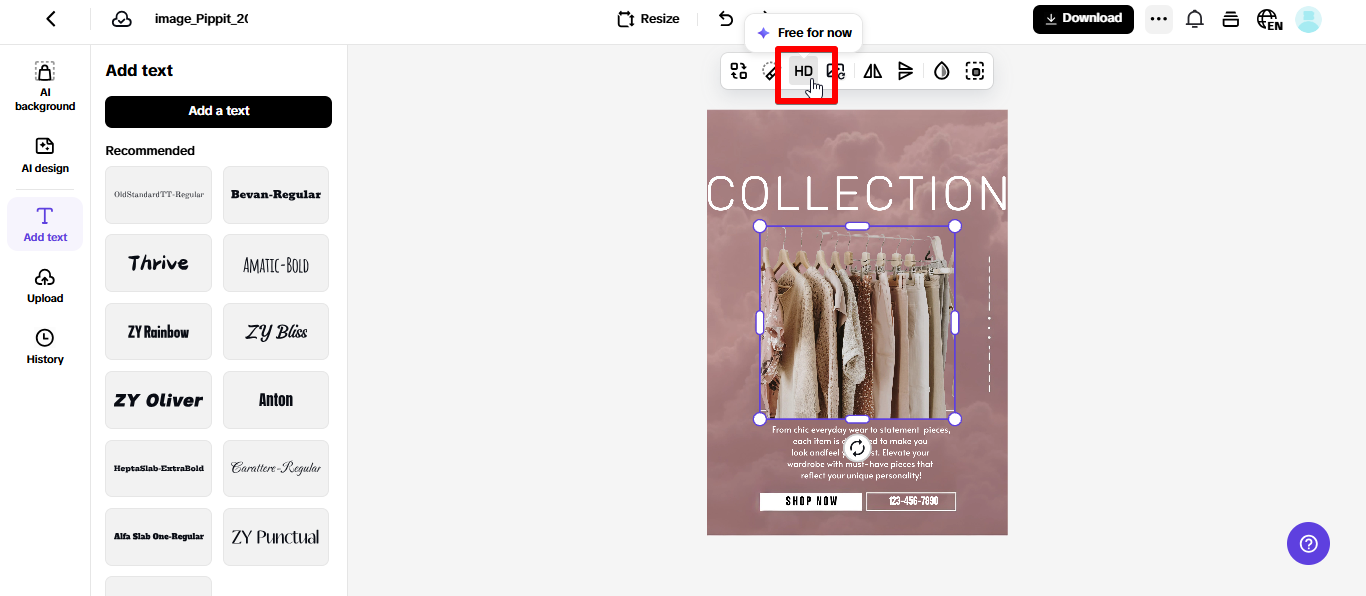Open the History panel
Image resolution: width=1366 pixels, height=596 pixels.
click(45, 346)
